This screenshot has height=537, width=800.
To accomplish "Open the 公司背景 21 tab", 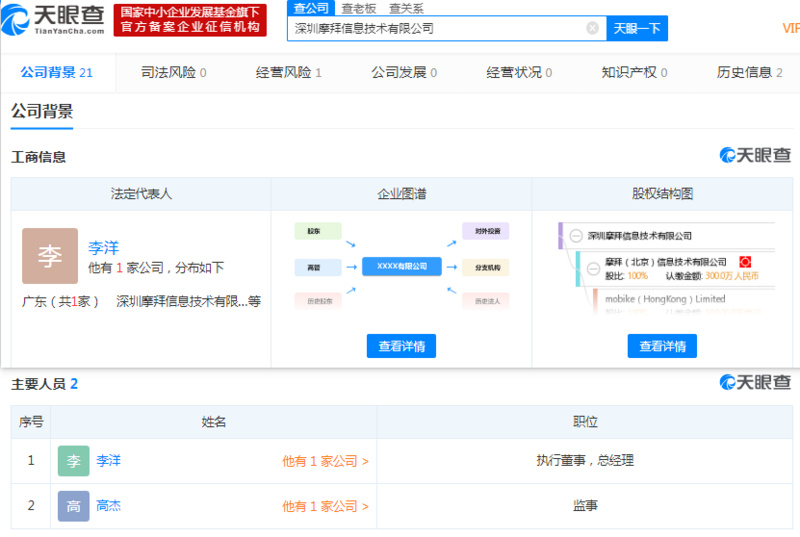I will [57, 72].
